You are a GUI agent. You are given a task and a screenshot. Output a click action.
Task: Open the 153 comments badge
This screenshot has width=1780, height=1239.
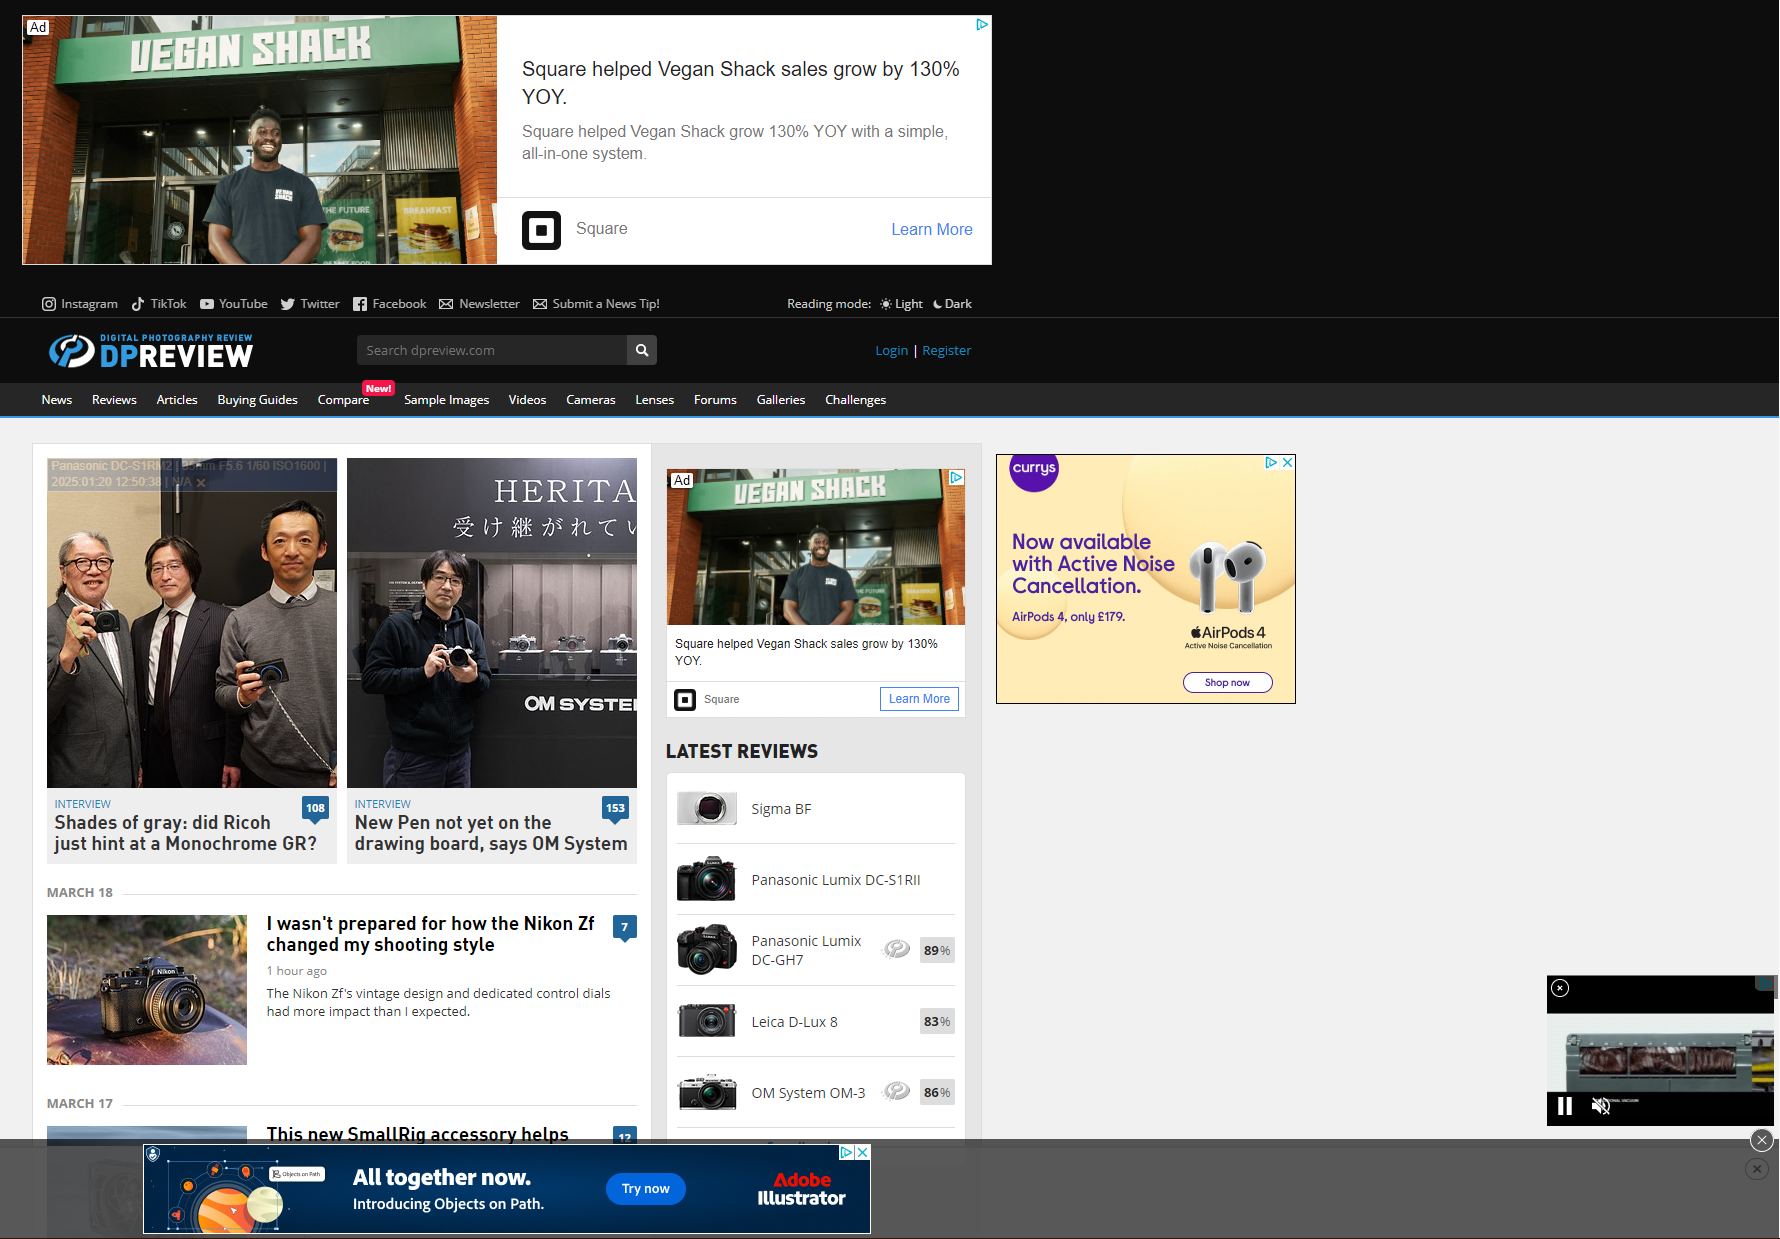tap(615, 808)
